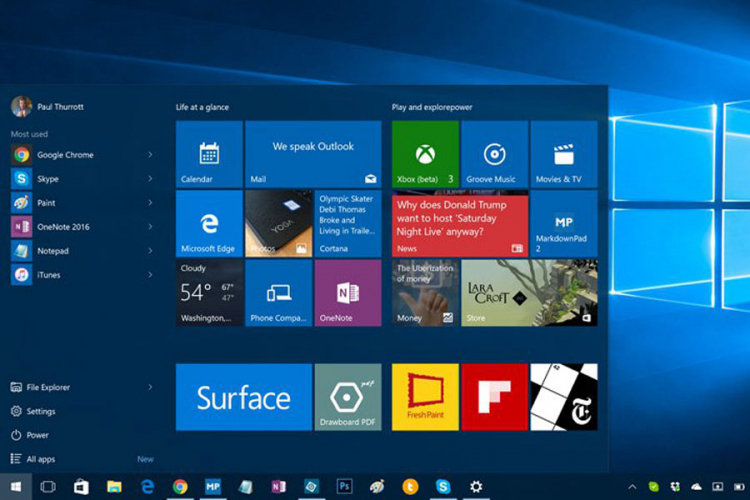750x500 pixels.
Task: Launch the Xbox (beta) tile
Action: click(425, 154)
